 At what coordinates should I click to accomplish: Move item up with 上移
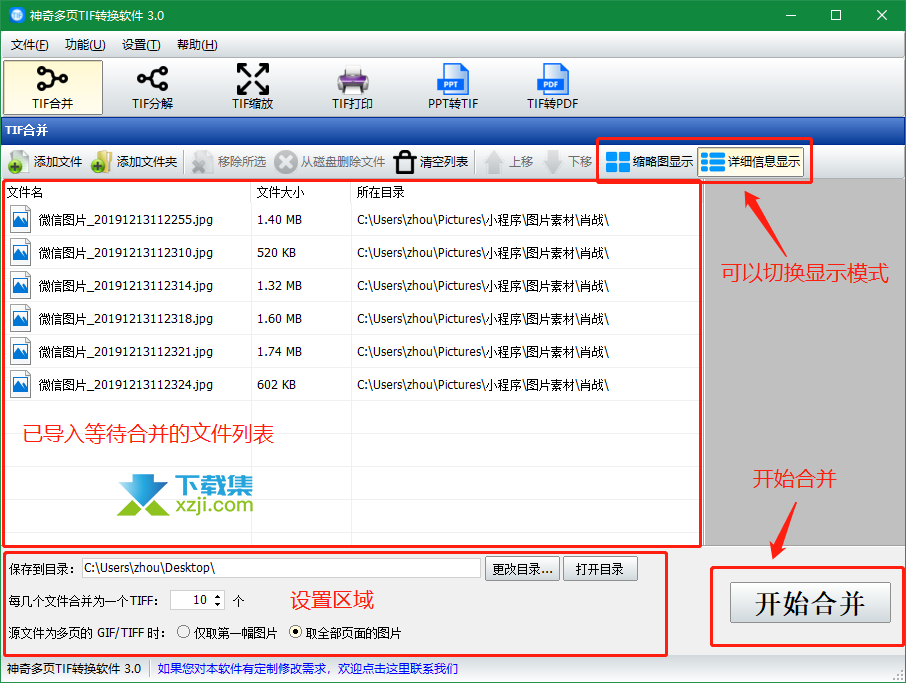(508, 162)
